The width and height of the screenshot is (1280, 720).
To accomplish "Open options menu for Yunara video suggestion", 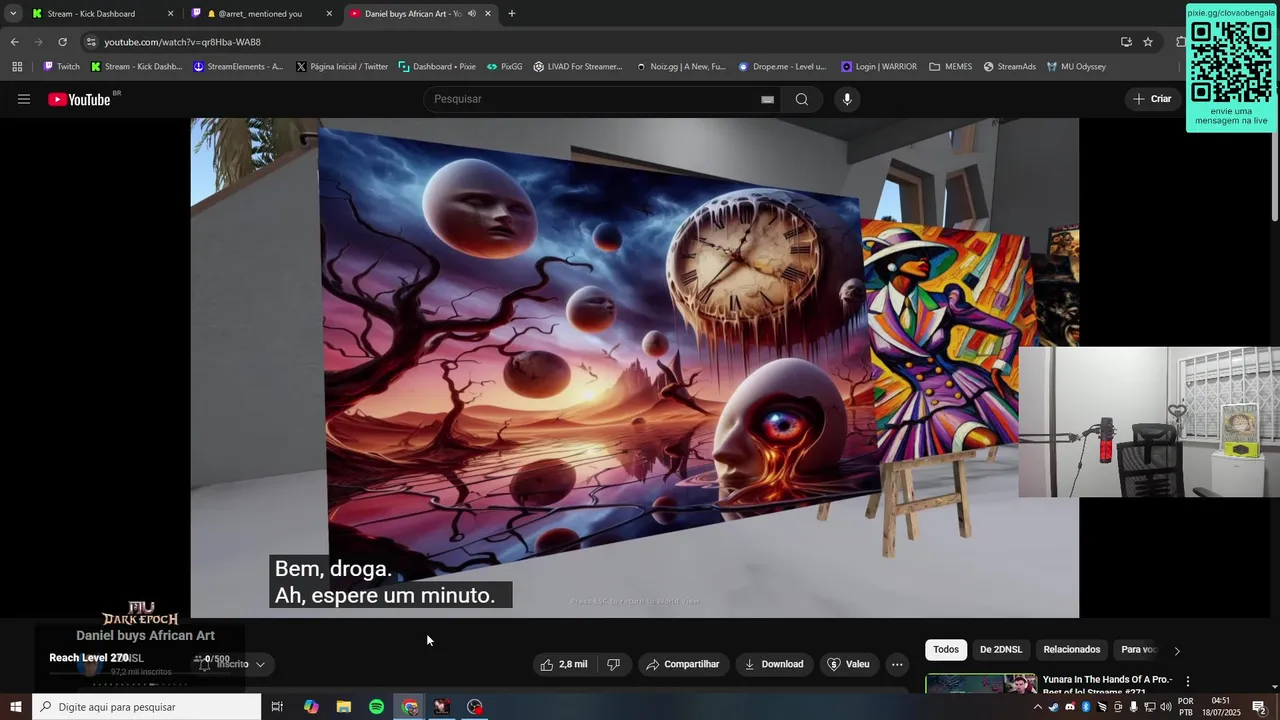I will coord(1188,681).
